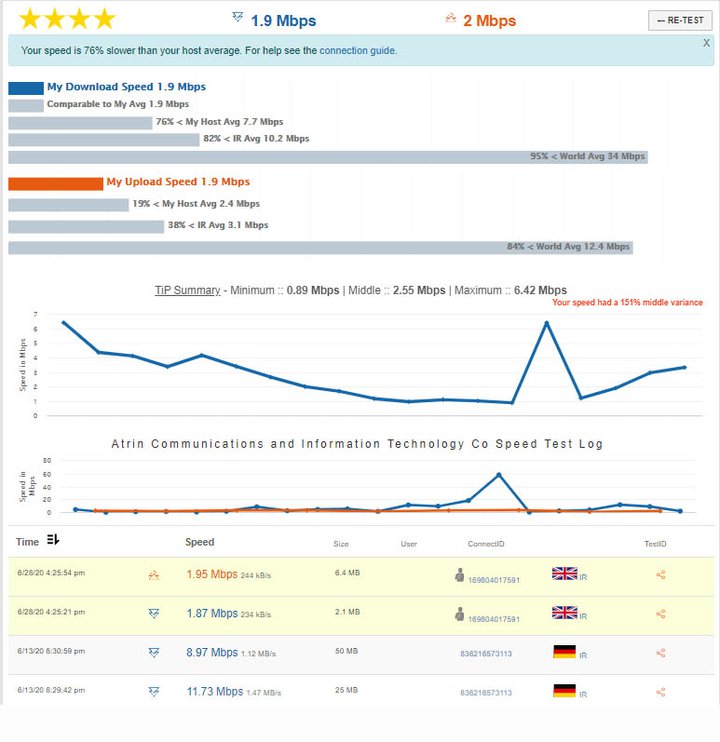Open ConnectID 836216573113 in the 8.97 Mbps row
This screenshot has width=720, height=742.
tap(486, 654)
